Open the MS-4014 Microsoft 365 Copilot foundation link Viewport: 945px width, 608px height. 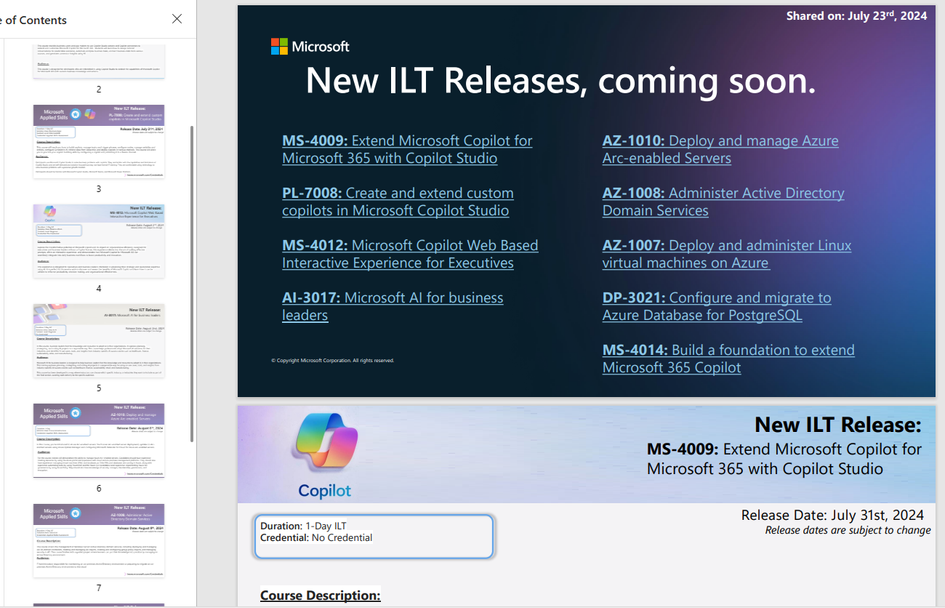[x=728, y=359]
